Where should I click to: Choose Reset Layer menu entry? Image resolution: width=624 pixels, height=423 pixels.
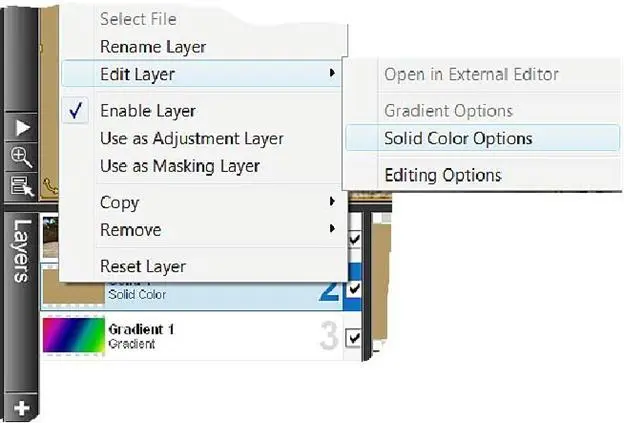pyautogui.click(x=142, y=266)
